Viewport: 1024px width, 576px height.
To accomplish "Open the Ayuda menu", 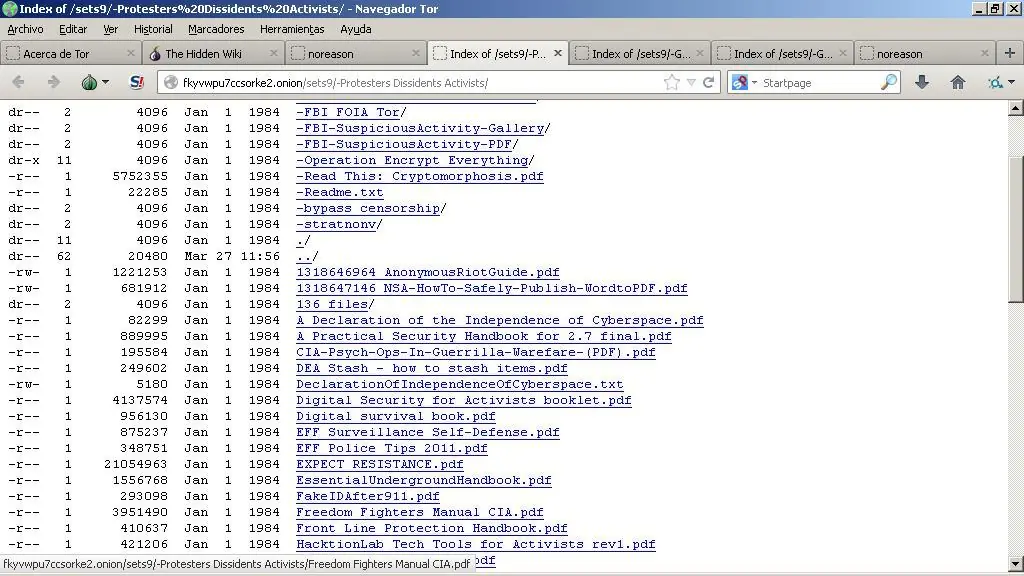I will click(355, 29).
